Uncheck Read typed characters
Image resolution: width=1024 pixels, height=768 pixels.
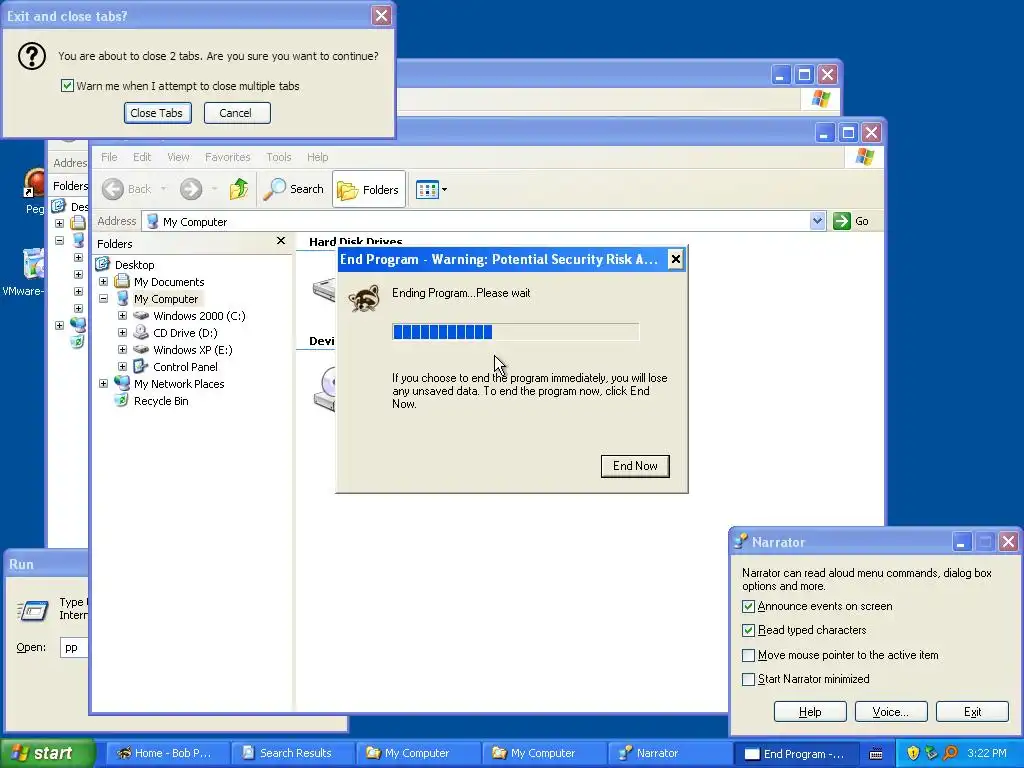[x=748, y=630]
